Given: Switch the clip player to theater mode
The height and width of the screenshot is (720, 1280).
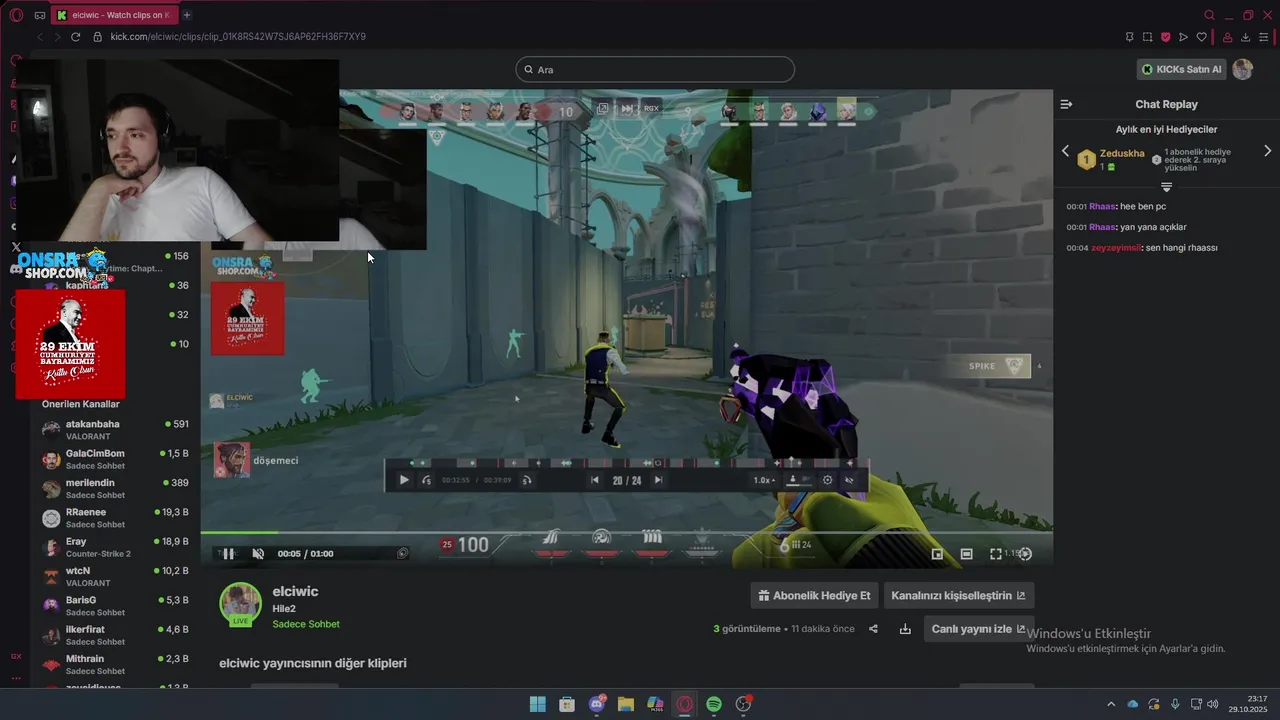Looking at the screenshot, I should 966,553.
